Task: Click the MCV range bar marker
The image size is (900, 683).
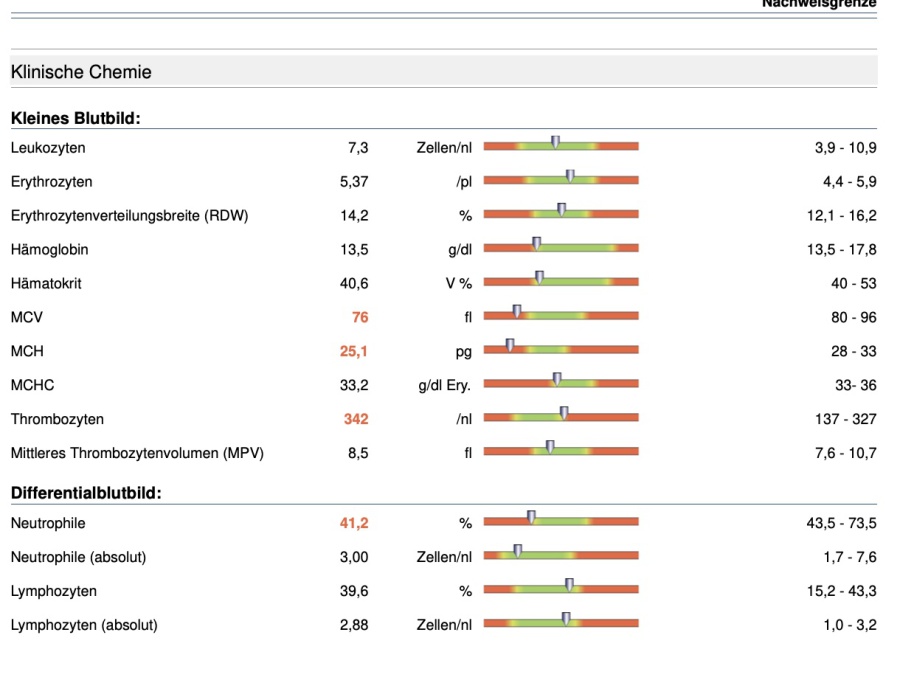Action: pyautogui.click(x=517, y=312)
